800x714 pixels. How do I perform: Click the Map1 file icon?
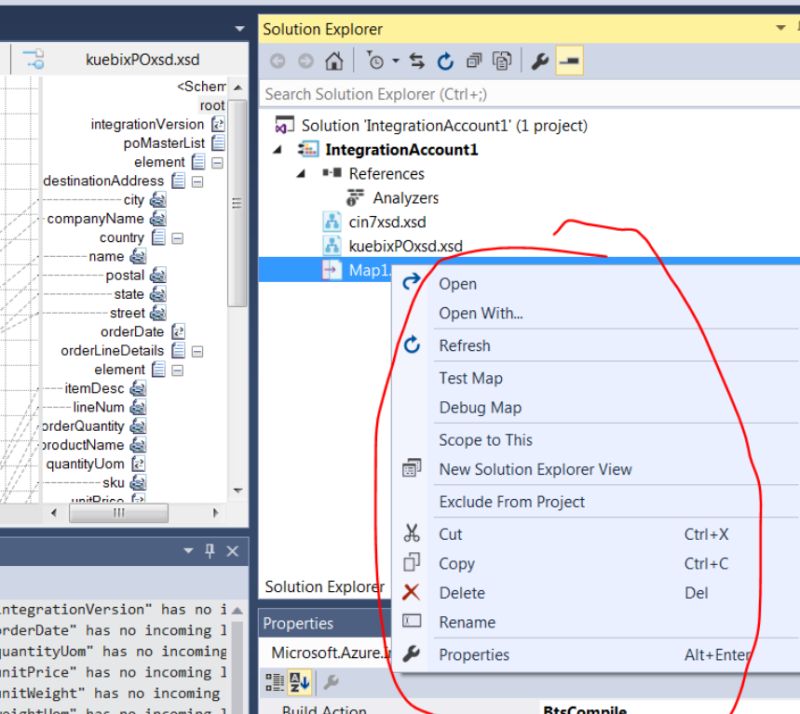pos(332,270)
